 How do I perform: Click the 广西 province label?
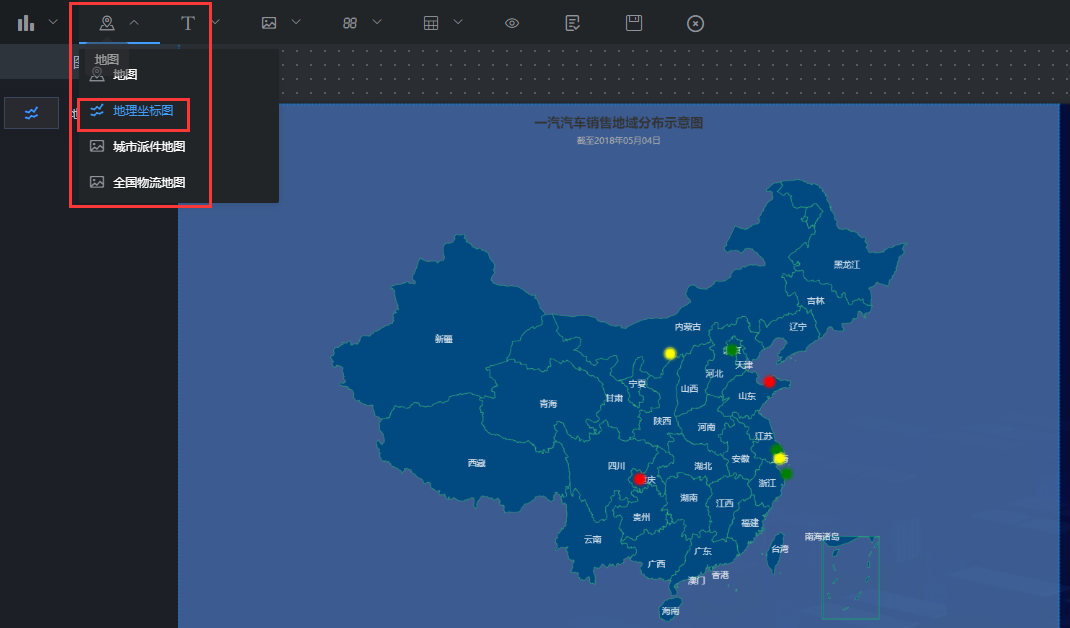pos(656,564)
